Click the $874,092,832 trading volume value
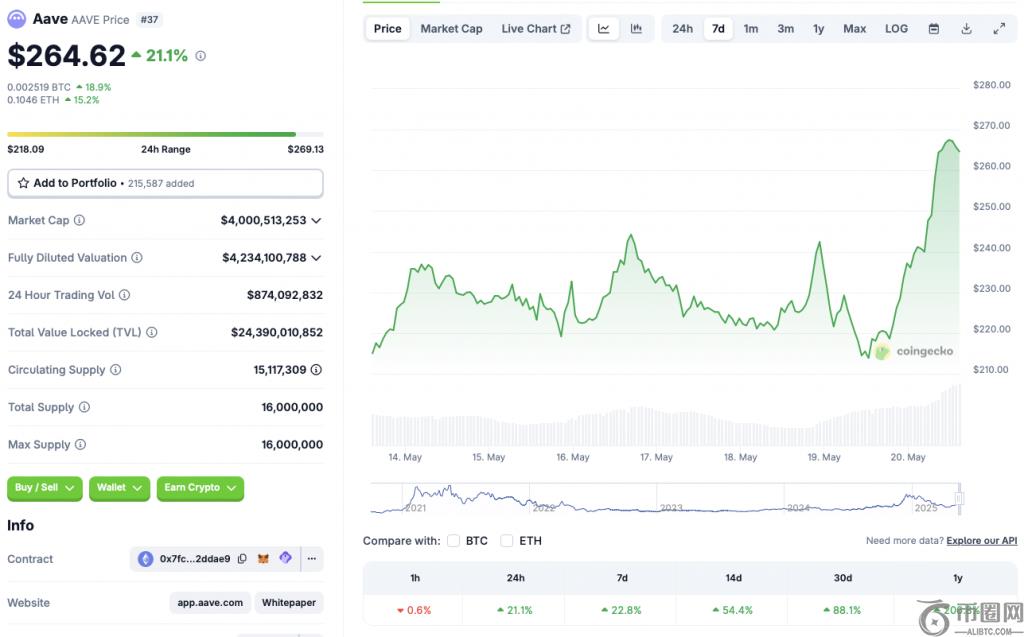The width and height of the screenshot is (1024, 637). tap(285, 295)
